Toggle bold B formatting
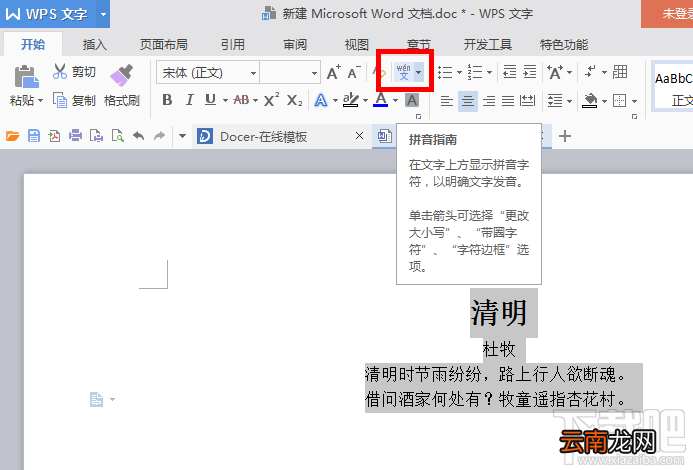 pyautogui.click(x=167, y=100)
